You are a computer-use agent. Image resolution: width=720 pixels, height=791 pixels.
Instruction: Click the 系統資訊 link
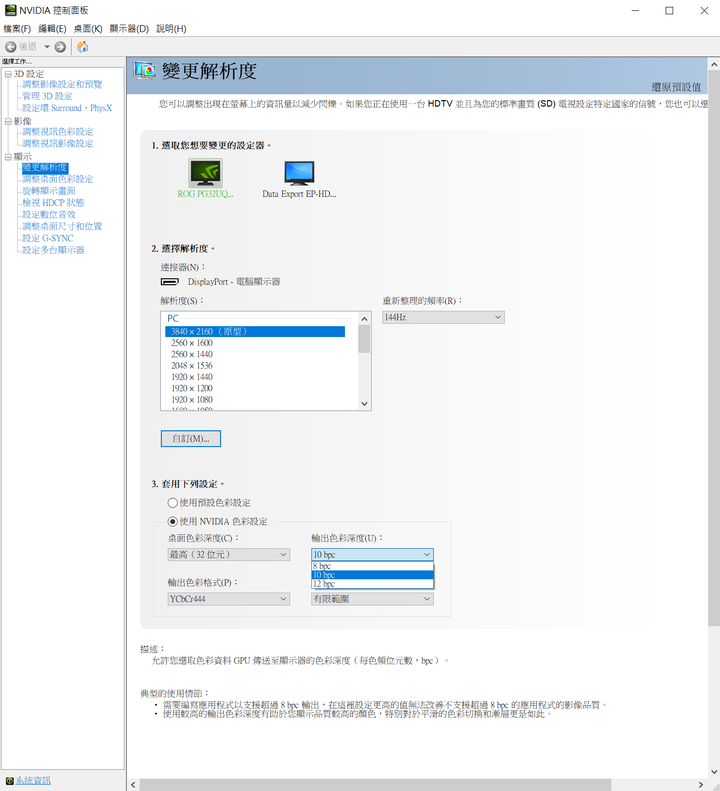pyautogui.click(x=33, y=780)
